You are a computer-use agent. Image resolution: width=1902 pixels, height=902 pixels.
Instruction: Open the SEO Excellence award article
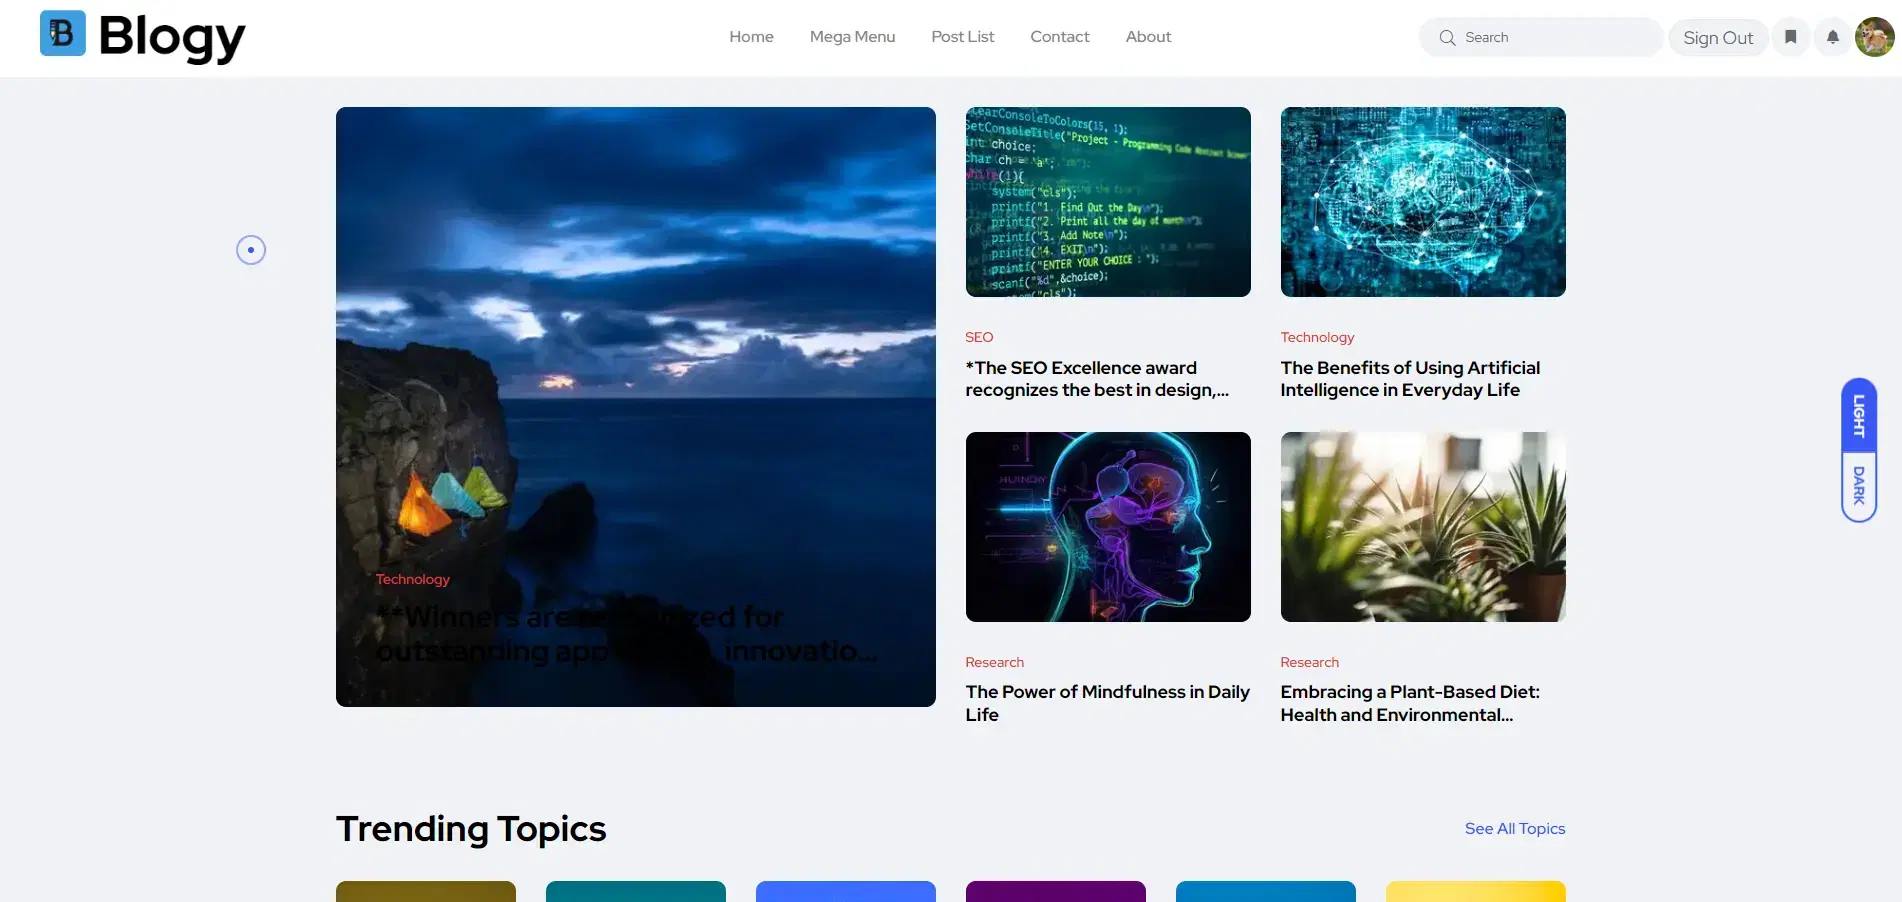(x=1097, y=379)
